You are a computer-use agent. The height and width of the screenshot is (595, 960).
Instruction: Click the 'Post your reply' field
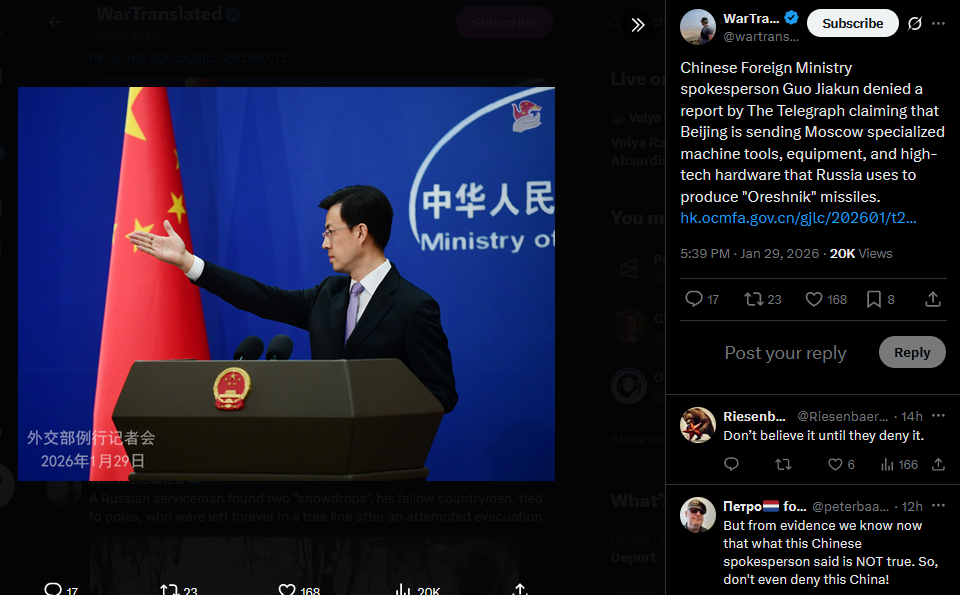pos(786,353)
